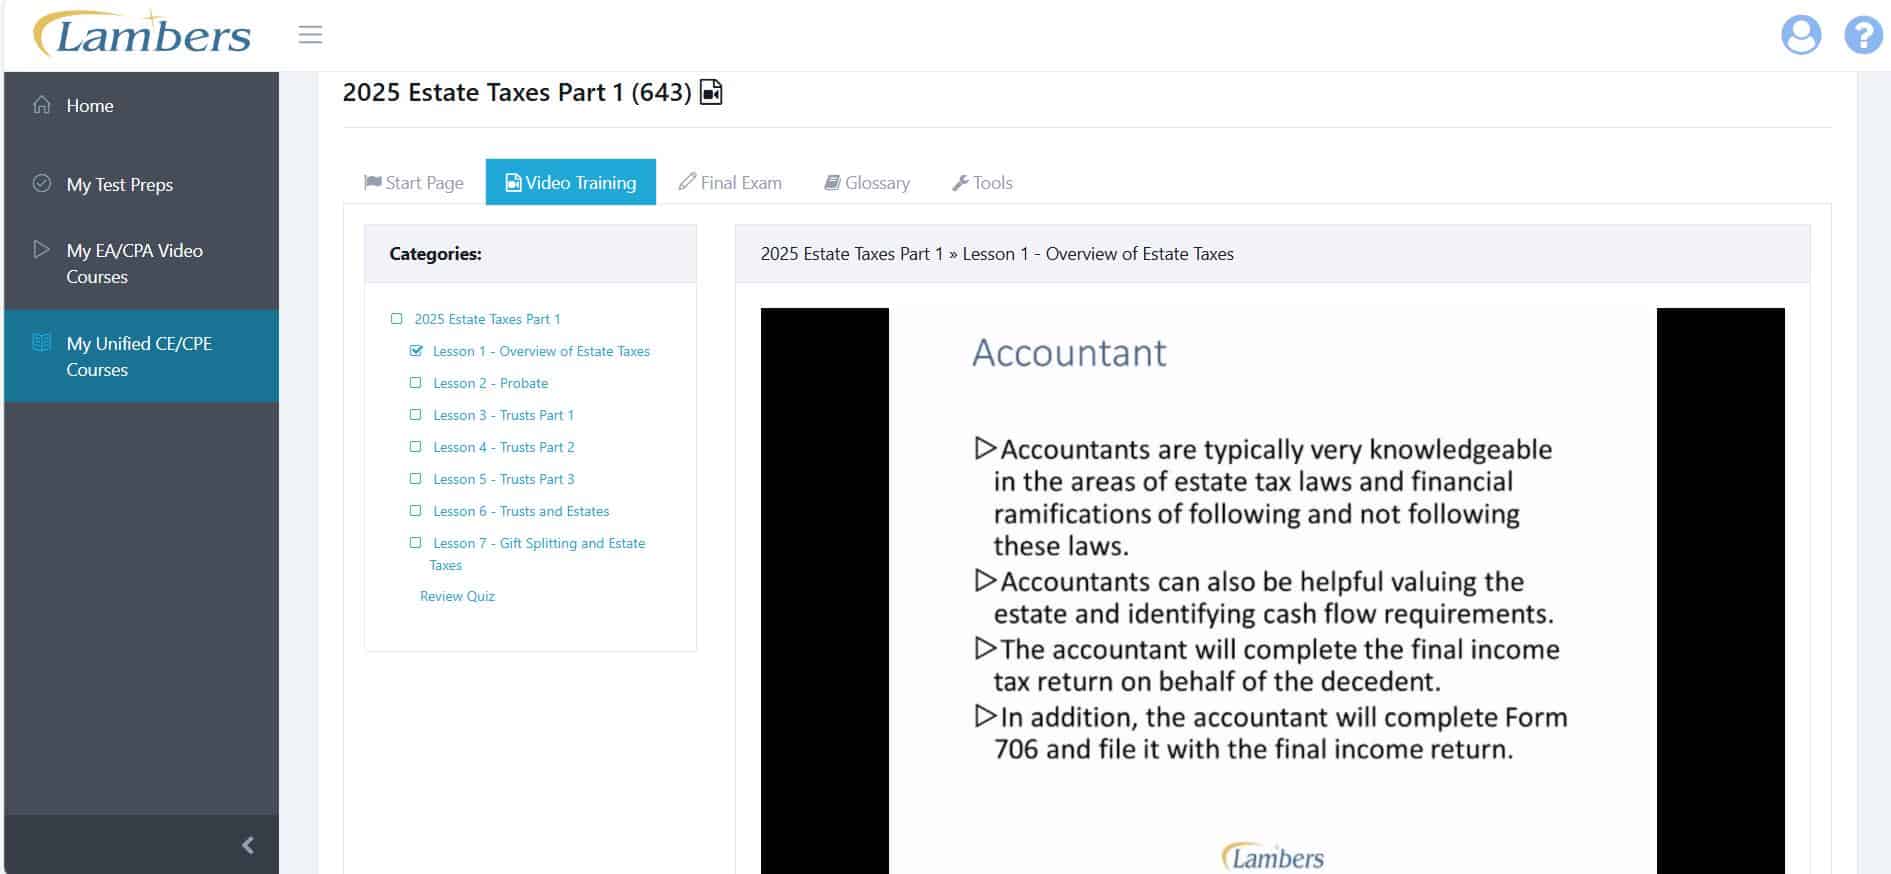
Task: Open the Glossary tab
Action: click(867, 183)
